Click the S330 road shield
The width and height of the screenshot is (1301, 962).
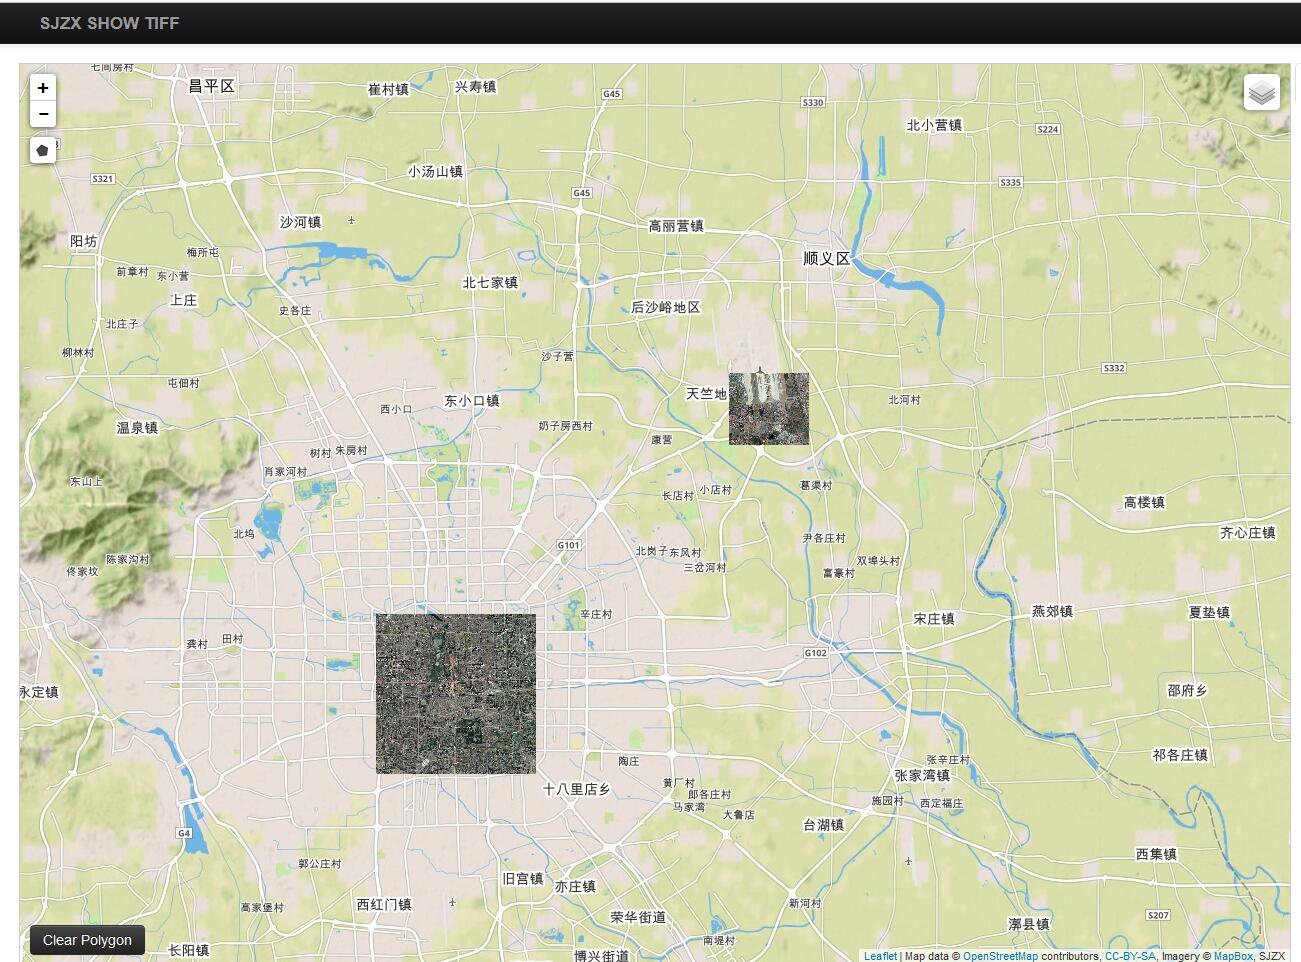(813, 102)
